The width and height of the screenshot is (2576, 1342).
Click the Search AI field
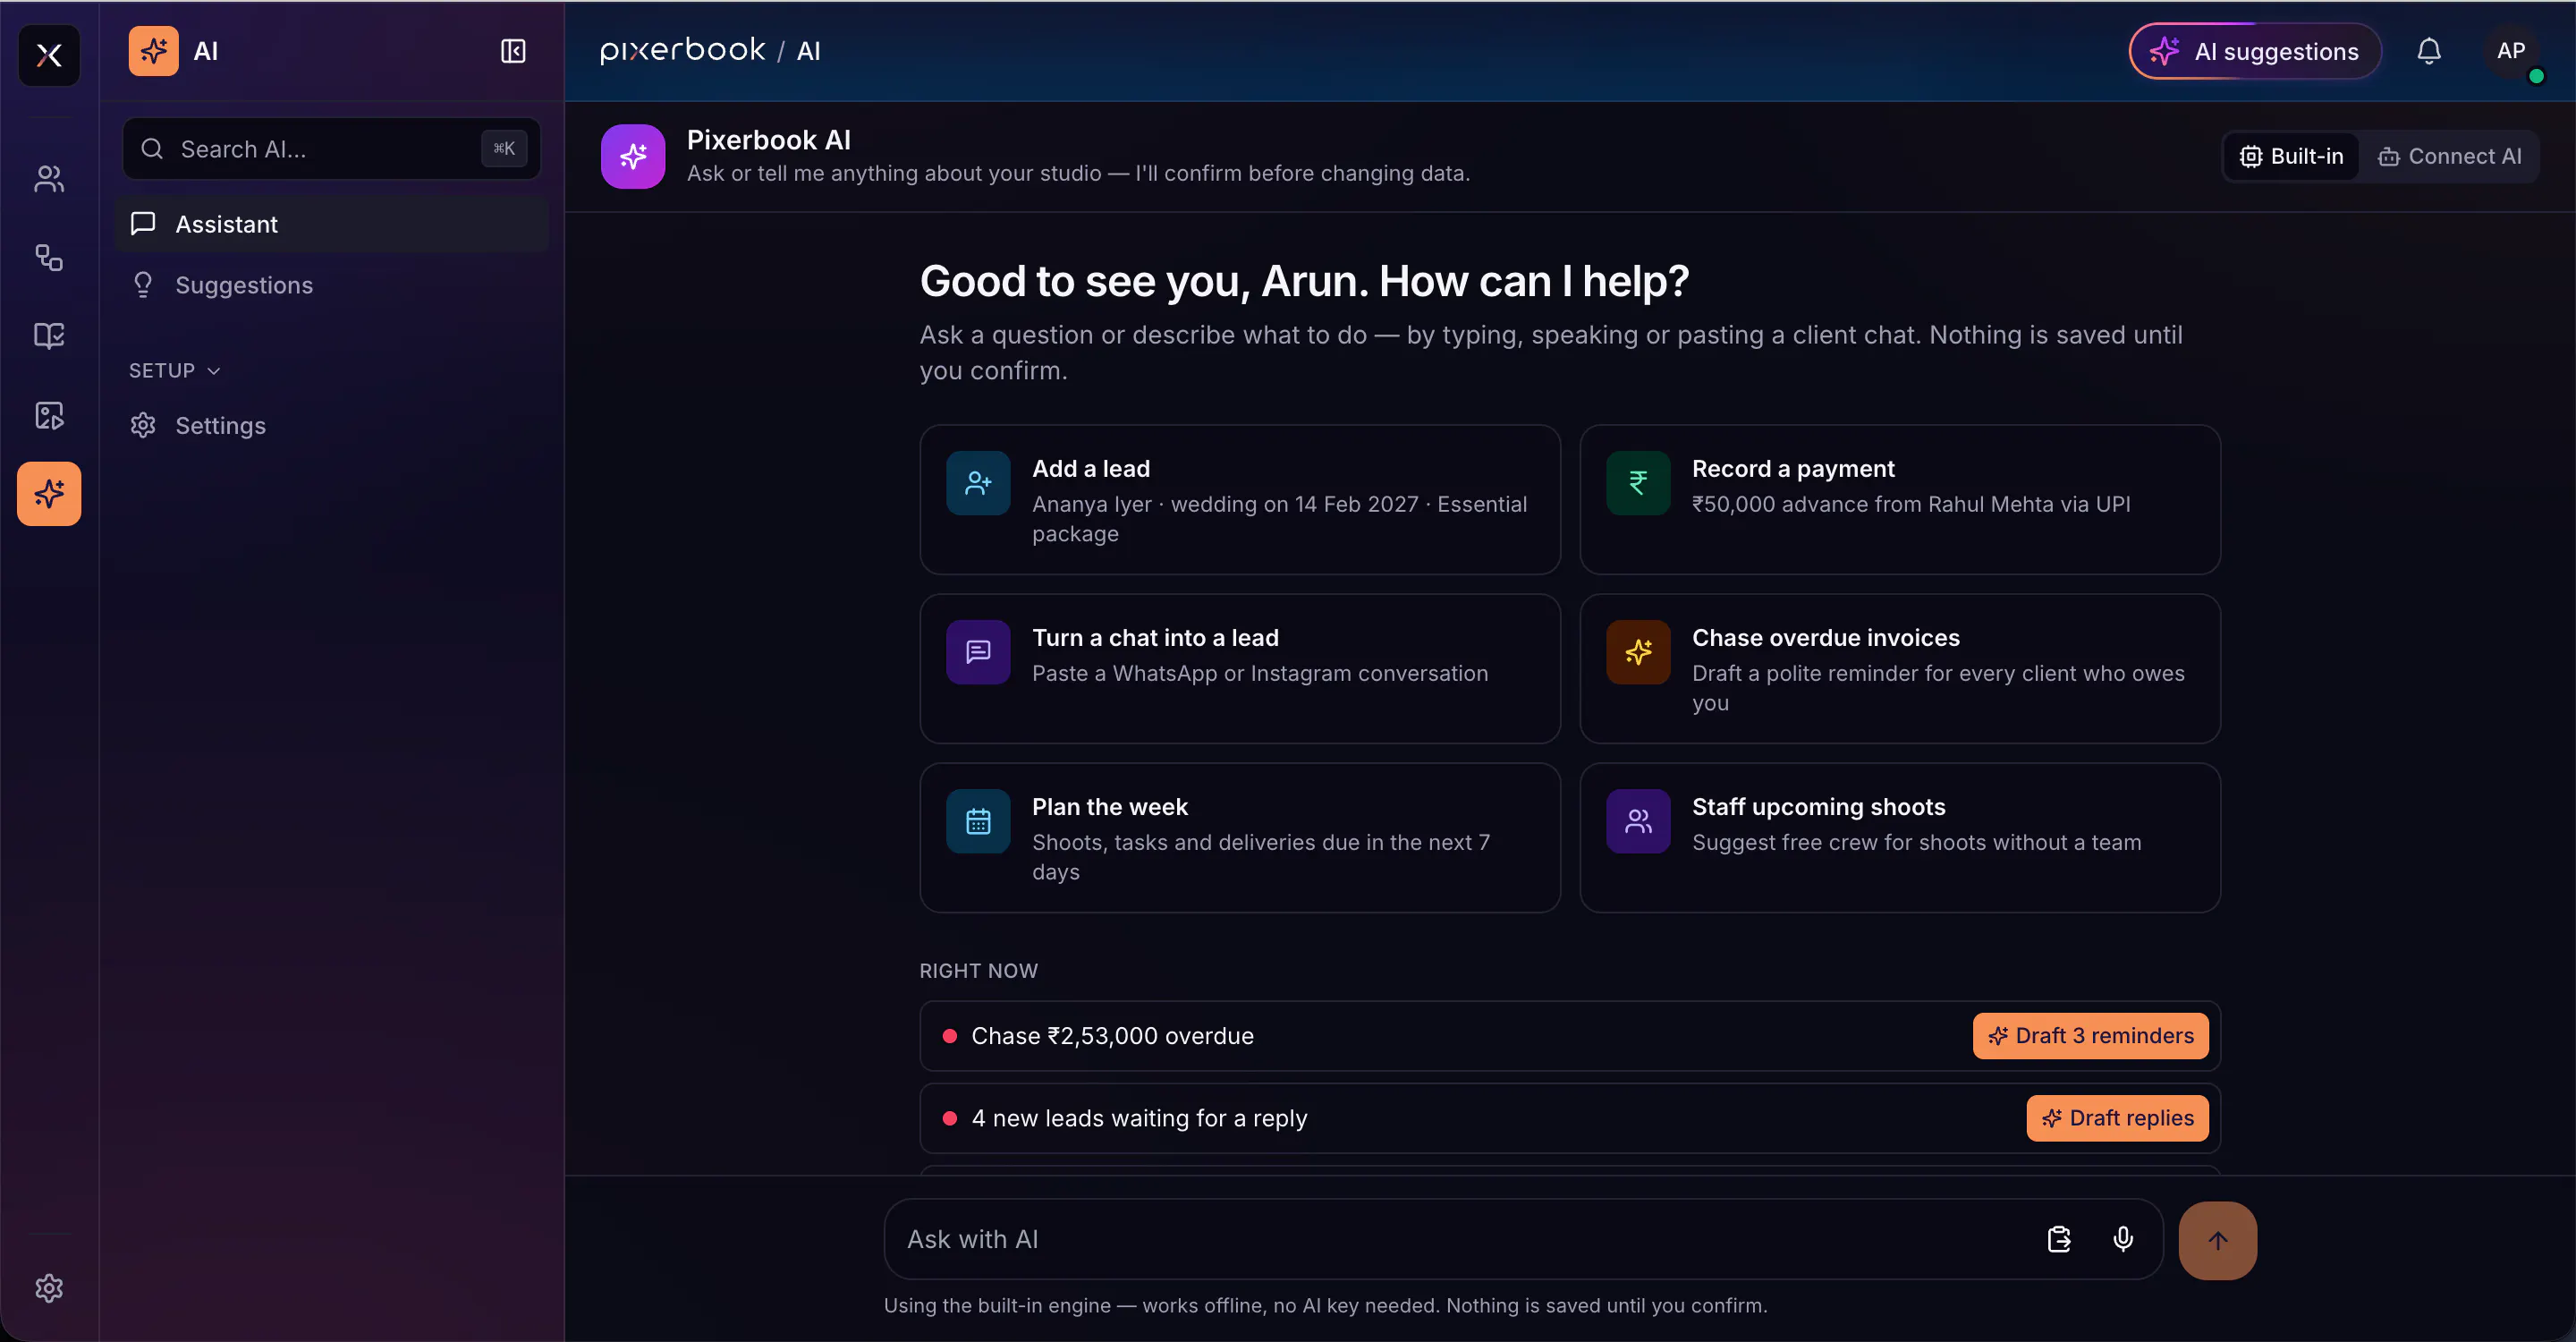(x=332, y=149)
